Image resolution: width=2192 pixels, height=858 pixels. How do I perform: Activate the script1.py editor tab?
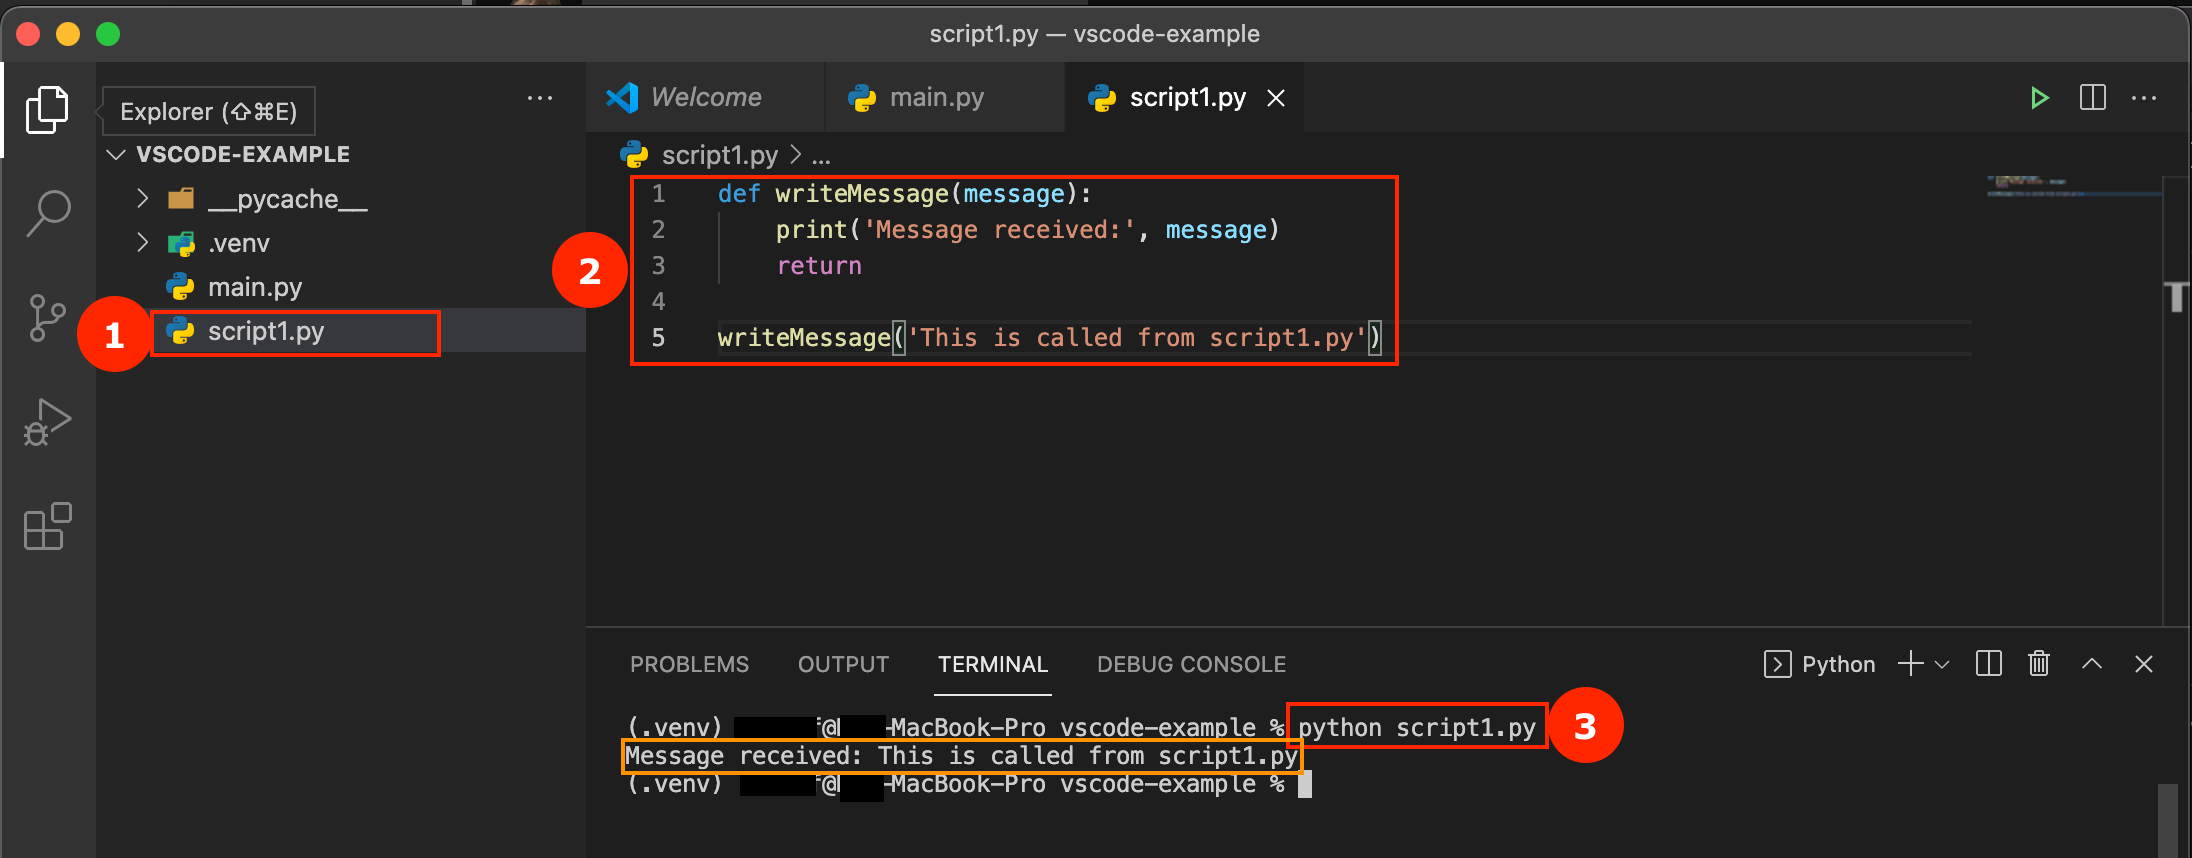coord(1186,98)
